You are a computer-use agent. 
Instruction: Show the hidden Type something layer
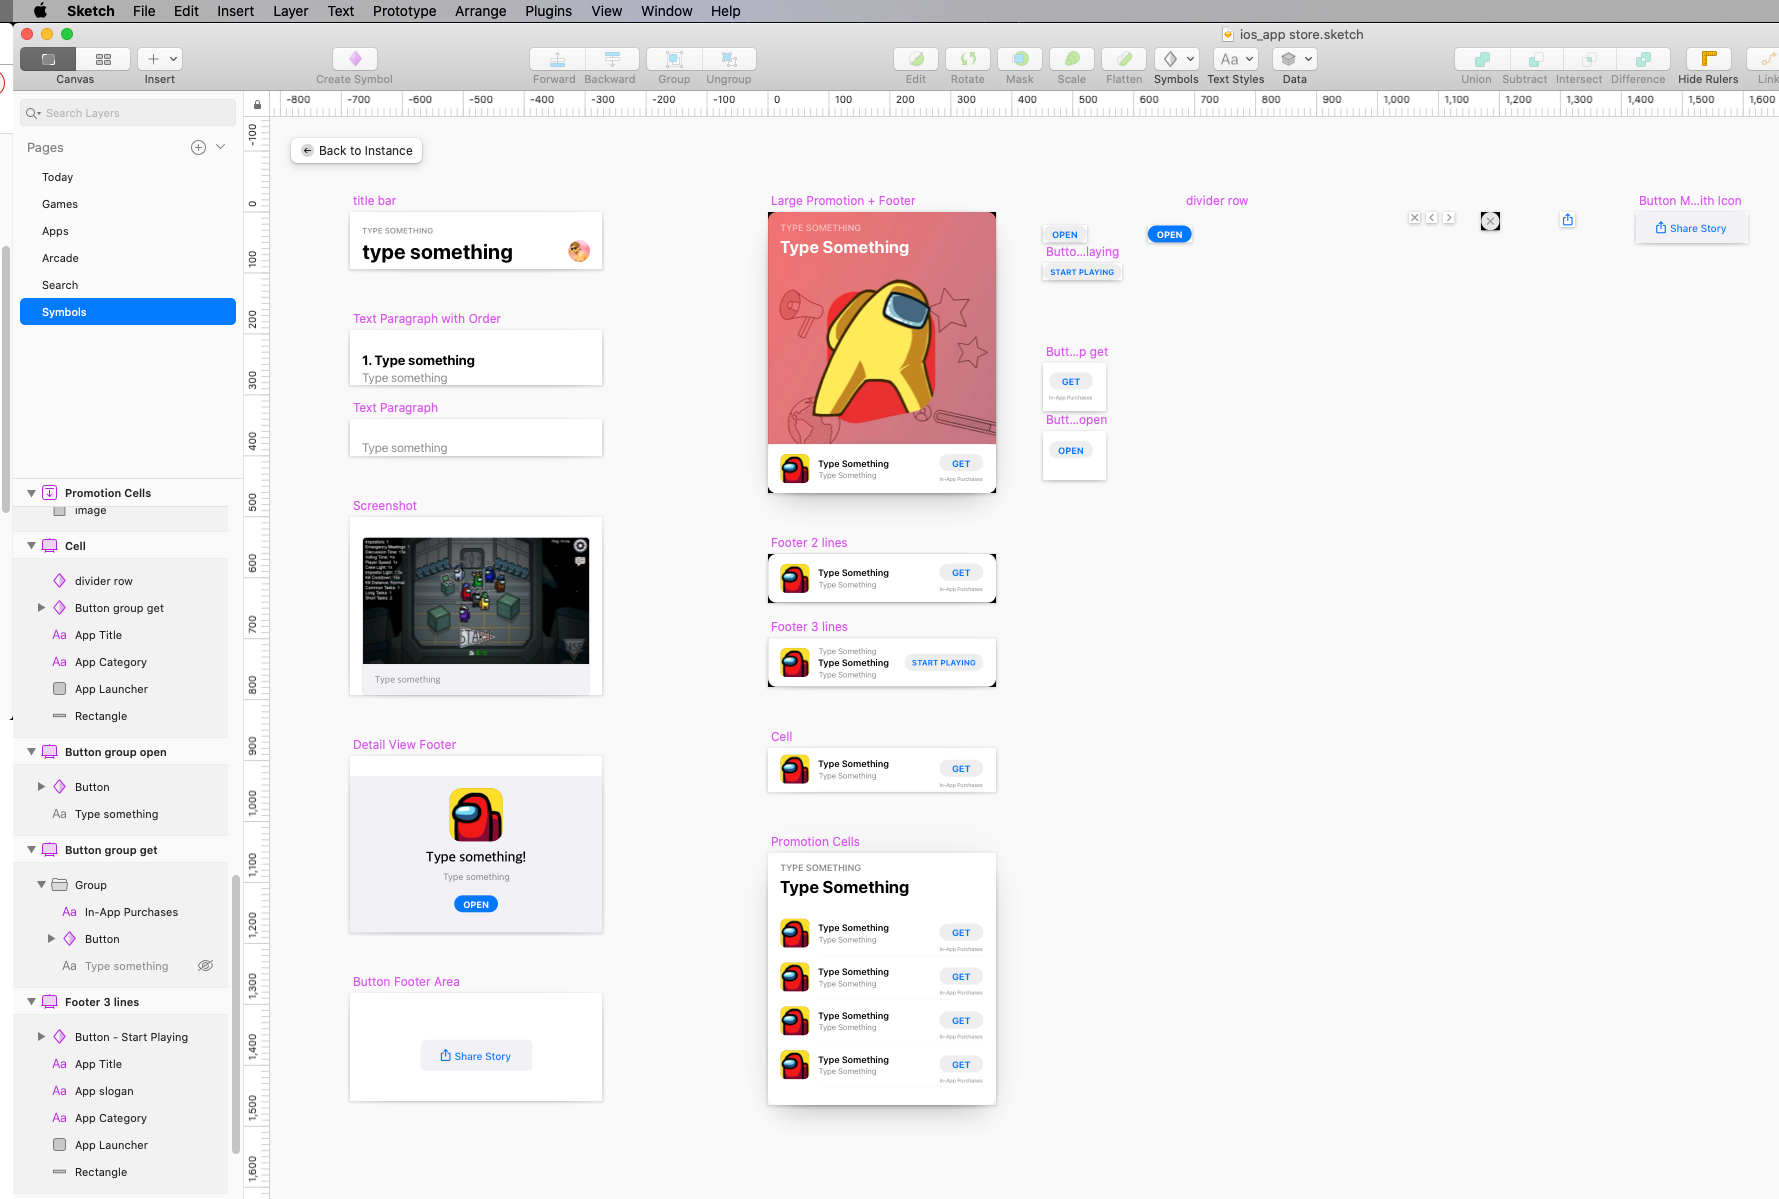pos(205,966)
